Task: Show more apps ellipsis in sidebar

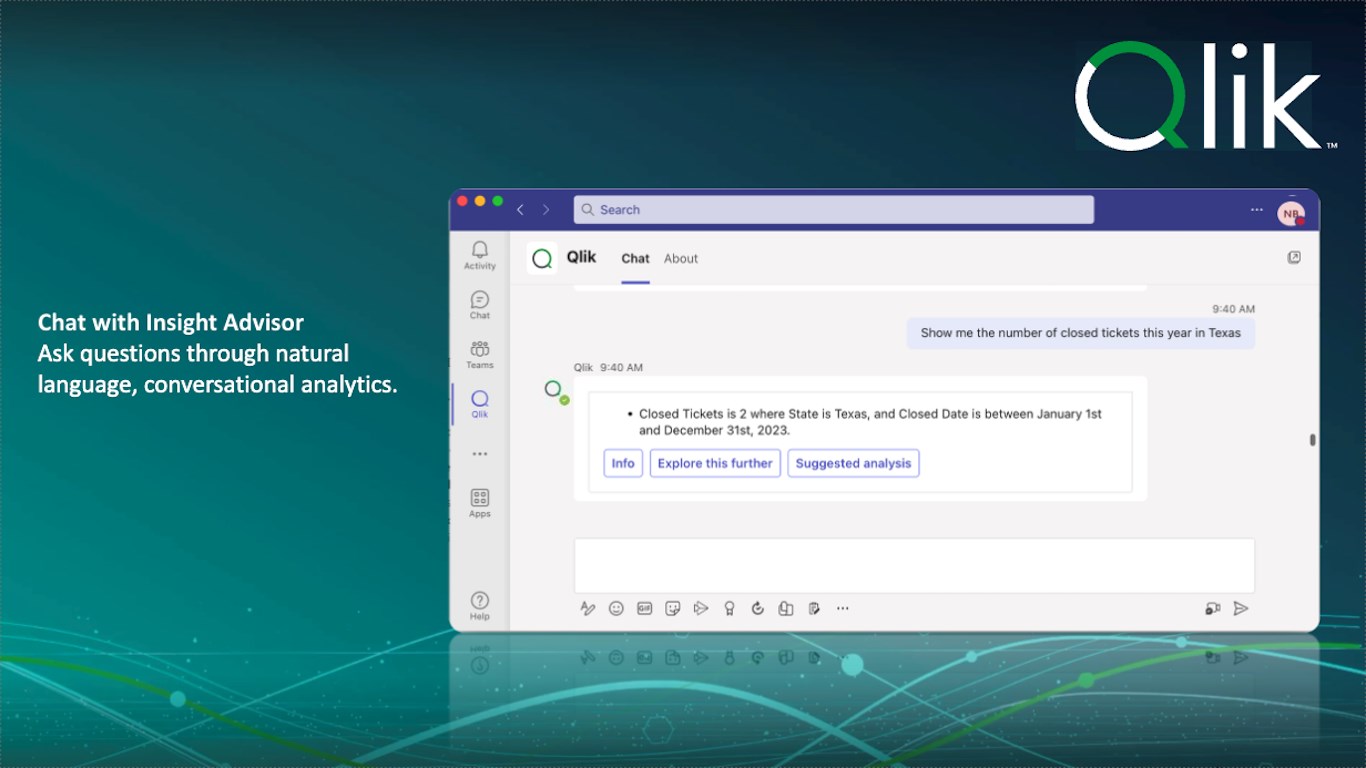Action: (x=480, y=453)
